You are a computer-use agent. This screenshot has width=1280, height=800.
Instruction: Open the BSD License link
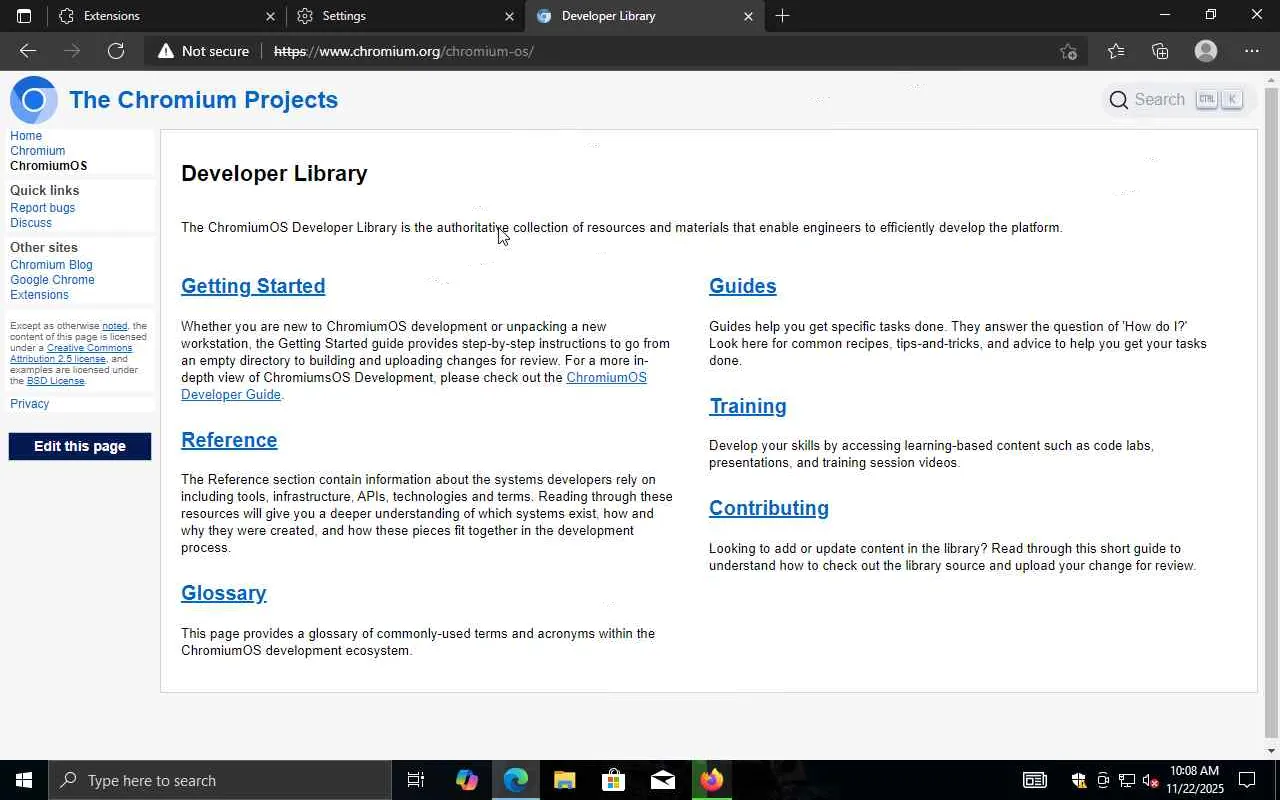(x=55, y=381)
